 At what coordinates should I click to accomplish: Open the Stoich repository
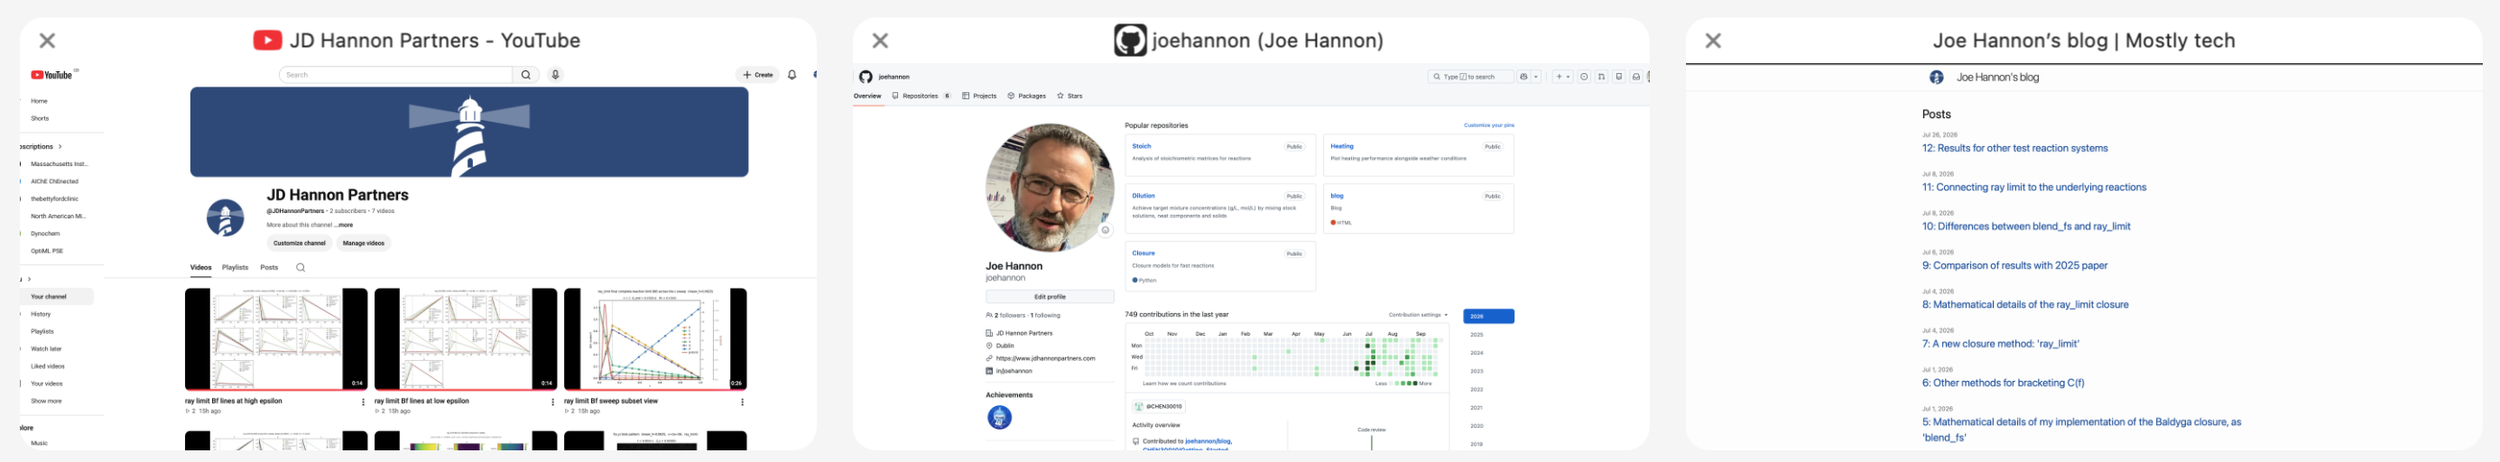click(1141, 147)
